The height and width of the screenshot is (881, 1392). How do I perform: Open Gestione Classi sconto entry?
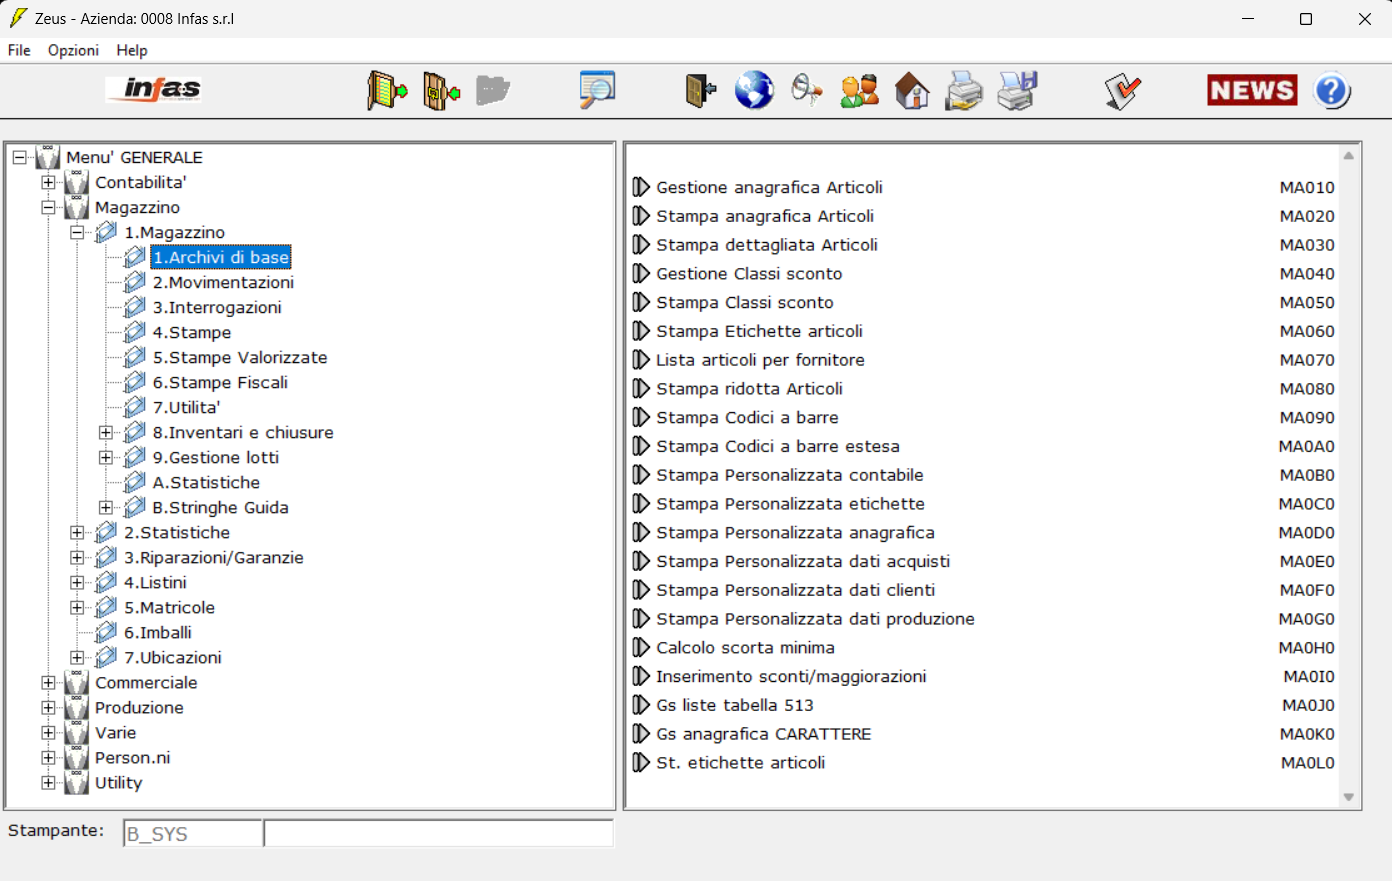click(x=749, y=274)
